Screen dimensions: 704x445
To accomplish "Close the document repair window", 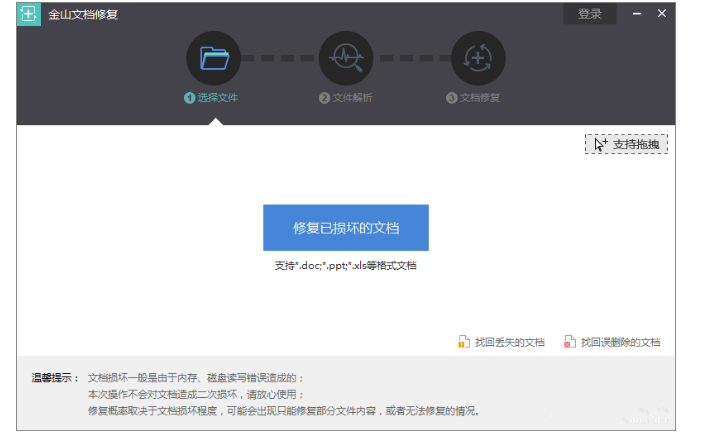I will tap(662, 13).
